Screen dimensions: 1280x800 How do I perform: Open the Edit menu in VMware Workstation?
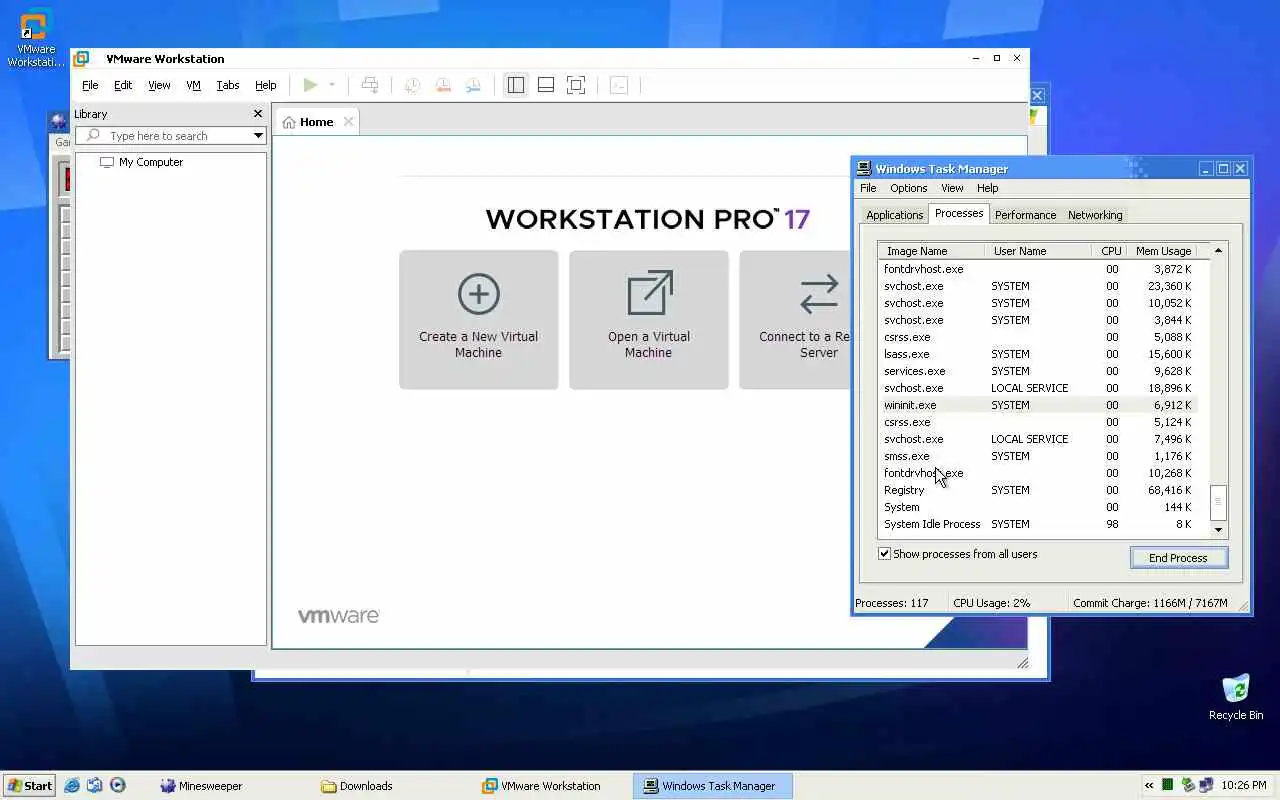[x=123, y=85]
